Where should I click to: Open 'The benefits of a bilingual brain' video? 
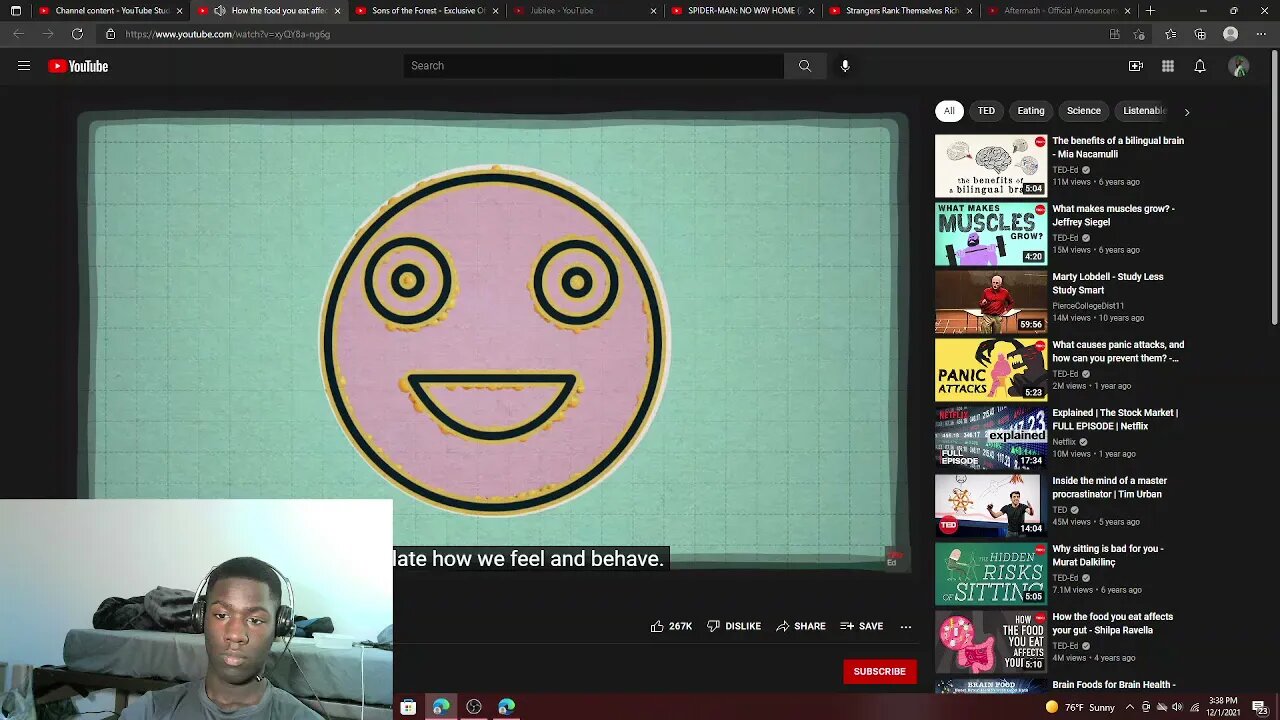[1118, 147]
